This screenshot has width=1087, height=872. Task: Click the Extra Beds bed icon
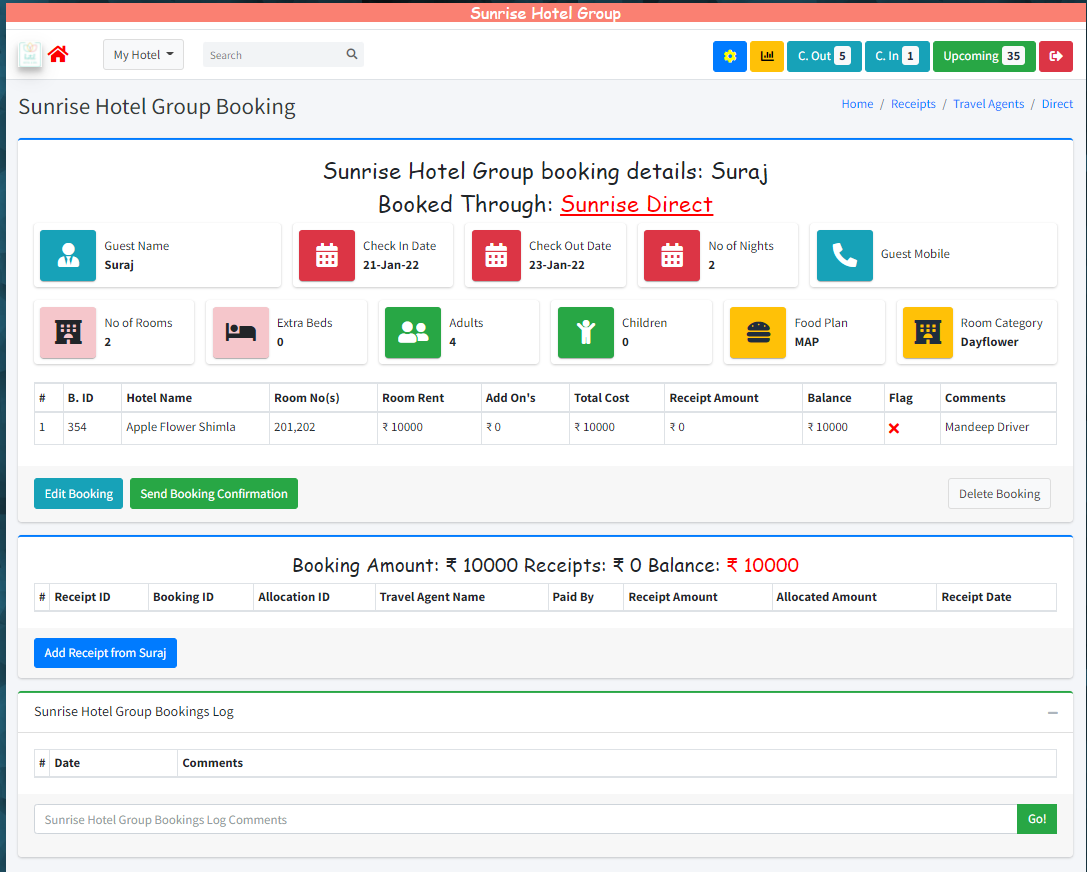click(x=241, y=333)
